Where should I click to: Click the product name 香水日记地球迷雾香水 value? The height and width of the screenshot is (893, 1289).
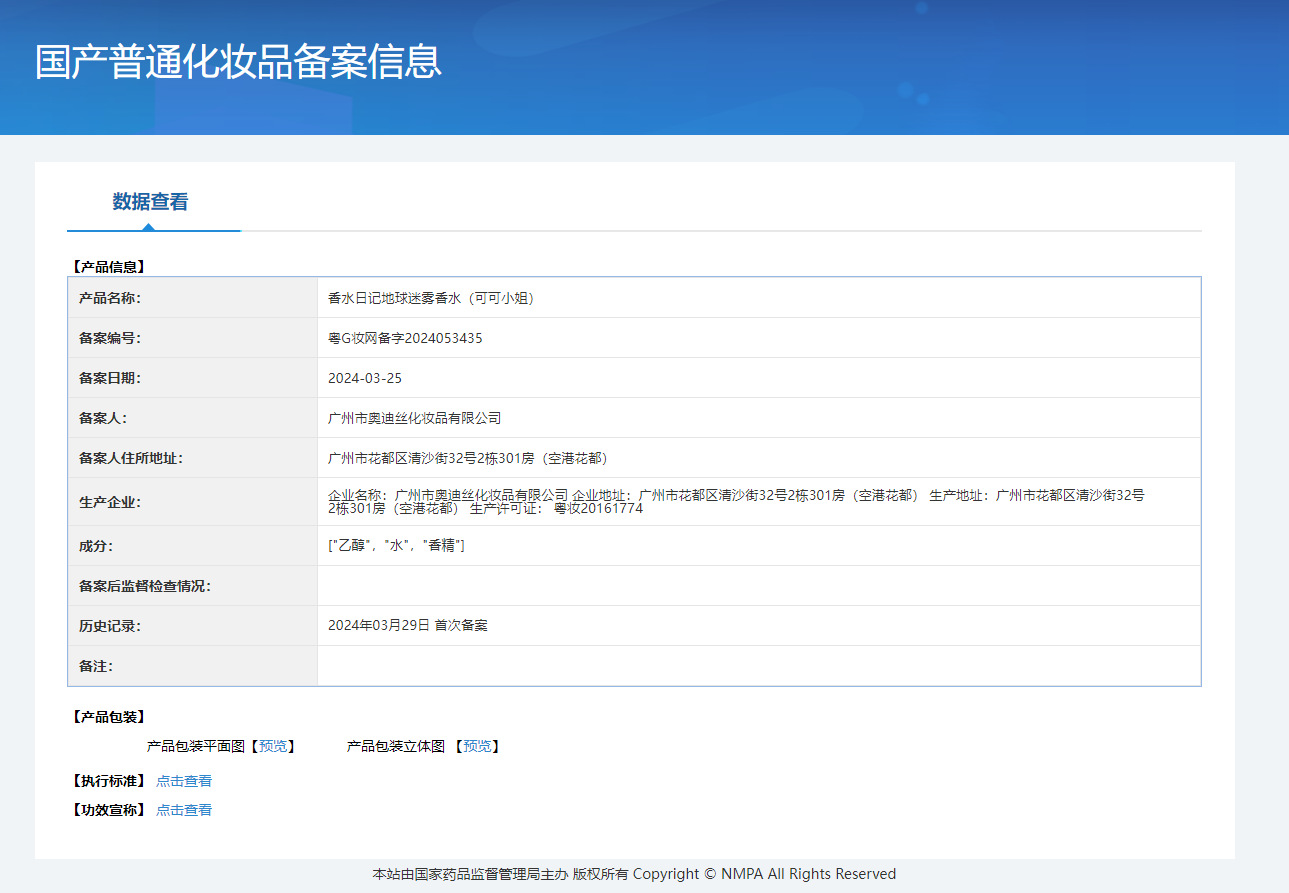430,298
